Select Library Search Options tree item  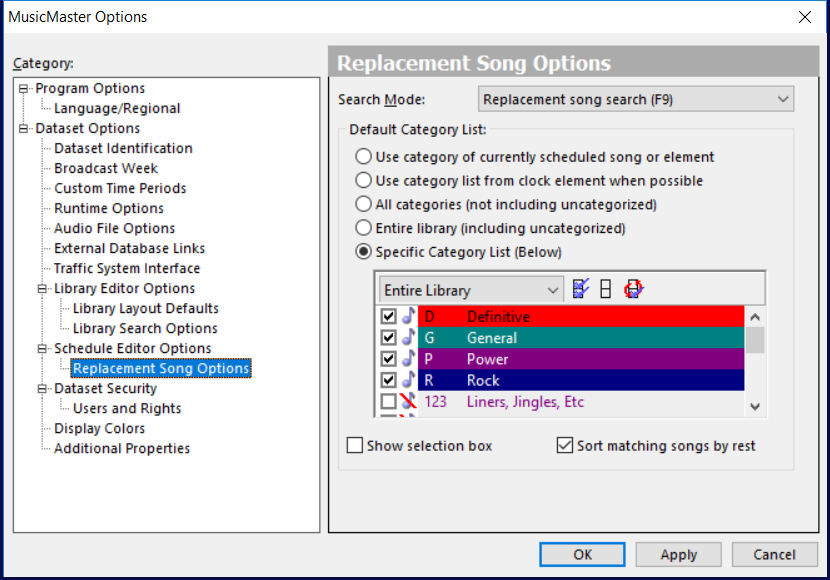[145, 329]
